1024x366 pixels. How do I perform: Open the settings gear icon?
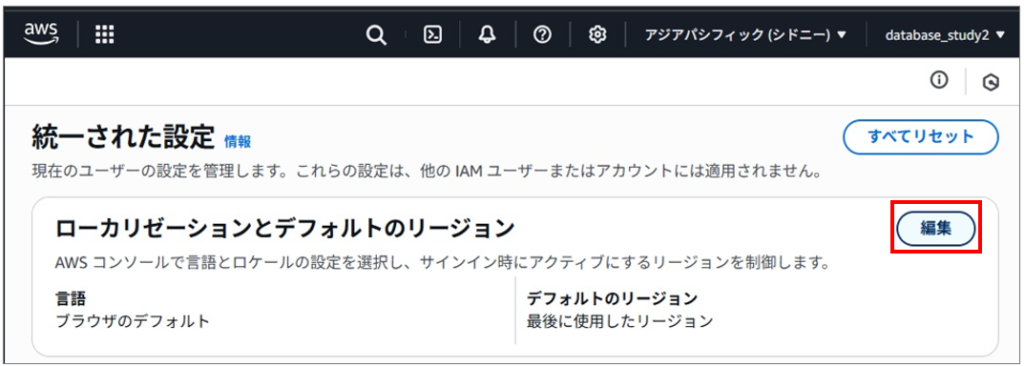tap(597, 35)
